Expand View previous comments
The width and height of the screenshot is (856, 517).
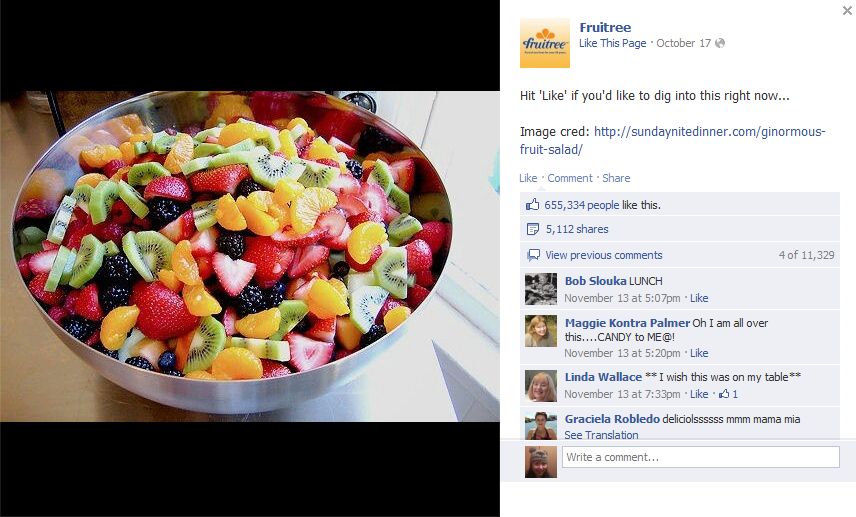coord(603,255)
